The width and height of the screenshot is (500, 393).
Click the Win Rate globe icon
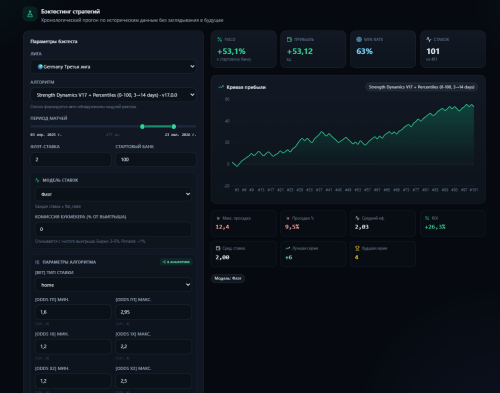pyautogui.click(x=359, y=39)
